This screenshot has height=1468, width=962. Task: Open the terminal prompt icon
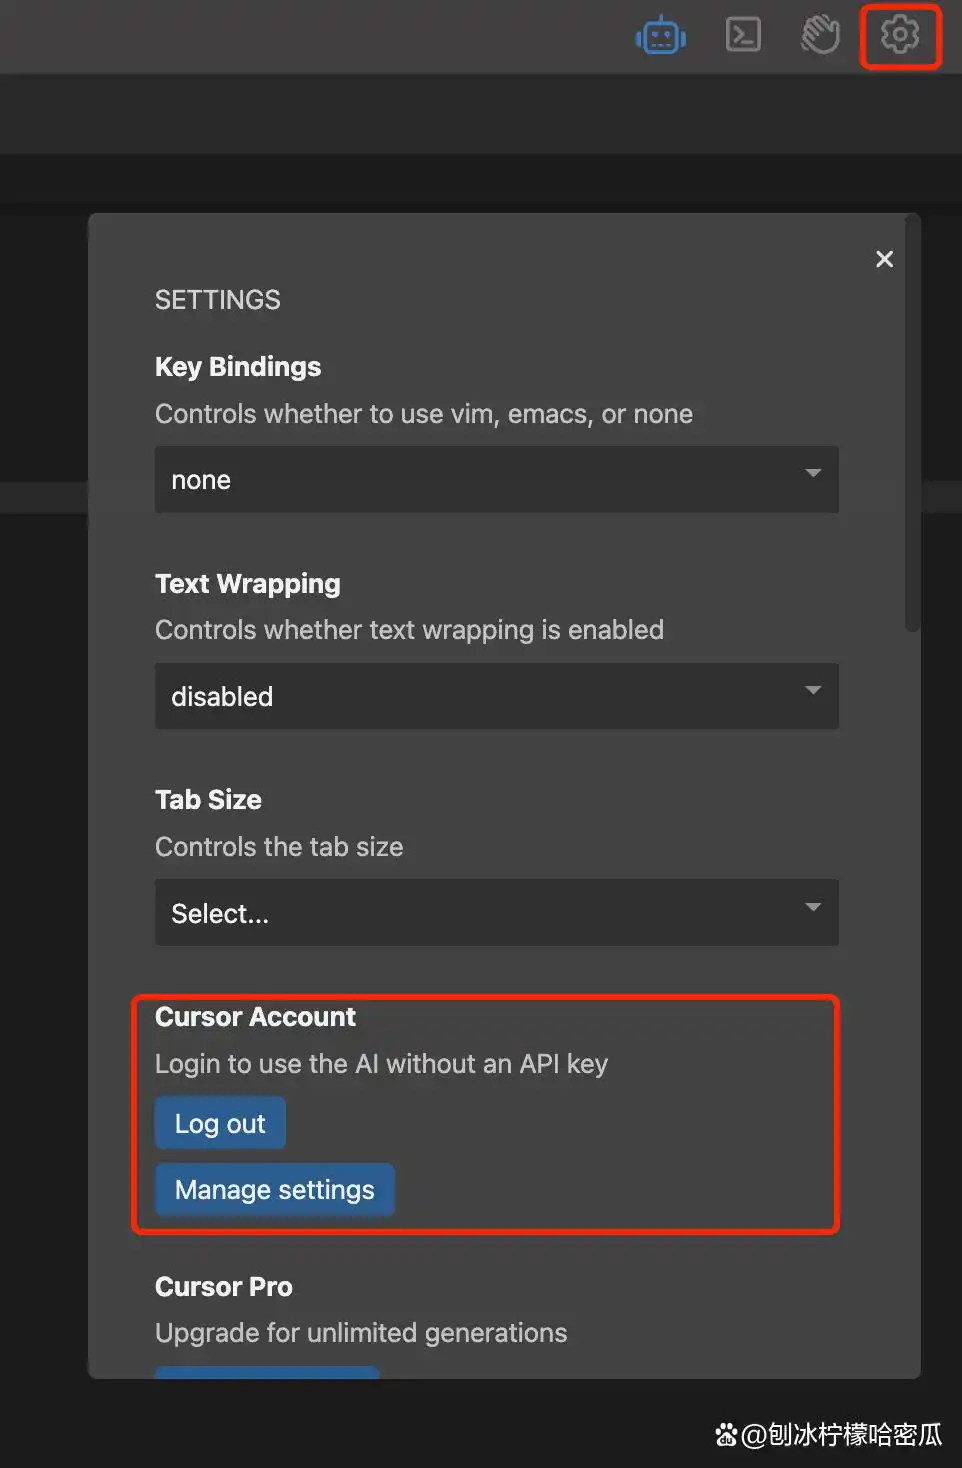click(x=743, y=35)
